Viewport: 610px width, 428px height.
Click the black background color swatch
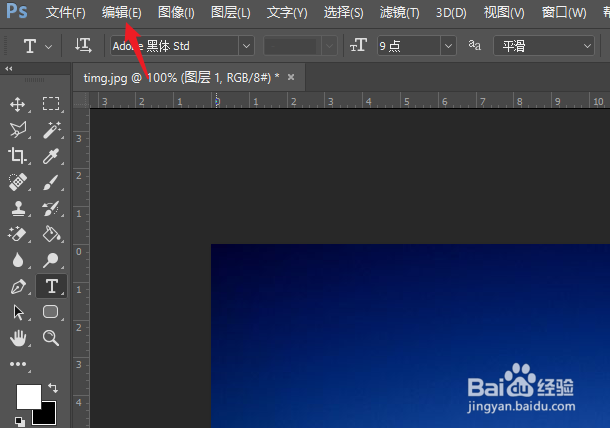47,417
